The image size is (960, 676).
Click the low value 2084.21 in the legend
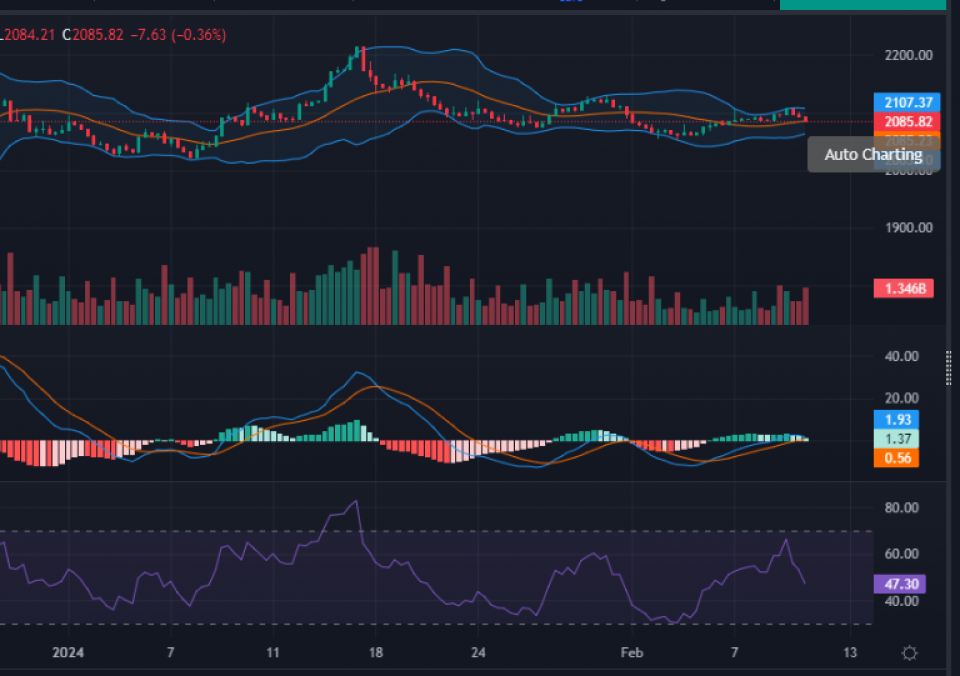(x=27, y=35)
